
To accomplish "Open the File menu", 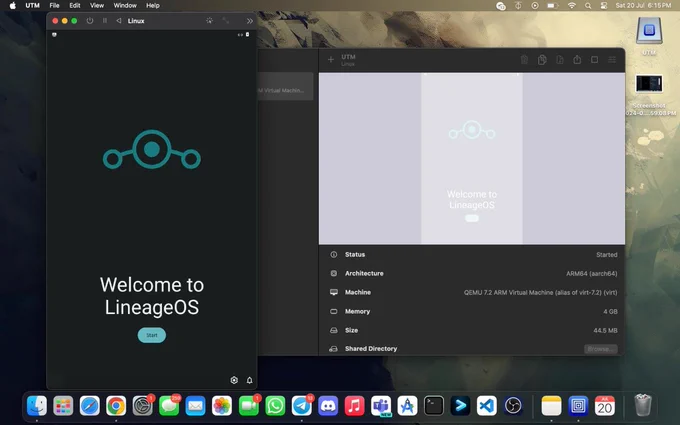I will tap(54, 6).
